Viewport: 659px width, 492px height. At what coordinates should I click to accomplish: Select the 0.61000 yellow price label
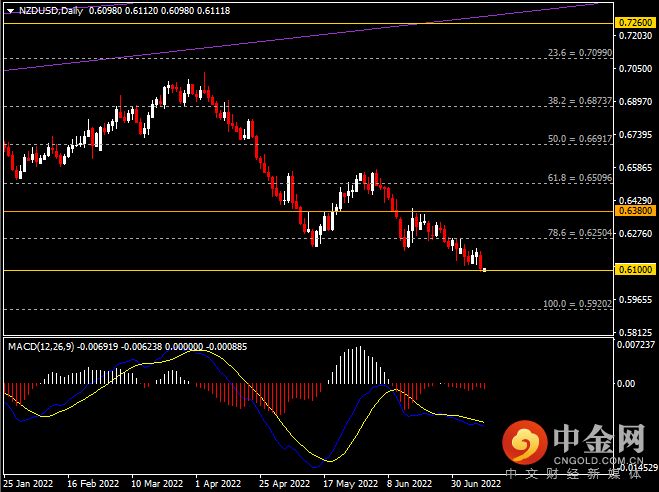pos(635,269)
